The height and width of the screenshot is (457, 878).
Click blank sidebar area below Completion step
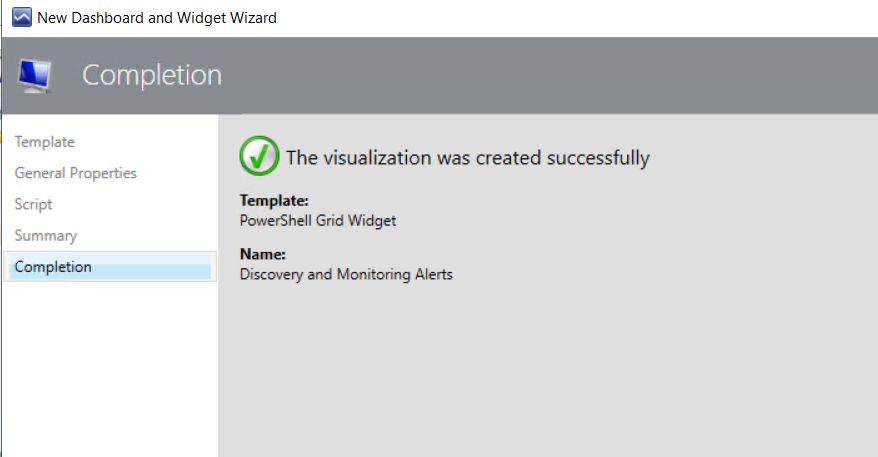pyautogui.click(x=108, y=370)
